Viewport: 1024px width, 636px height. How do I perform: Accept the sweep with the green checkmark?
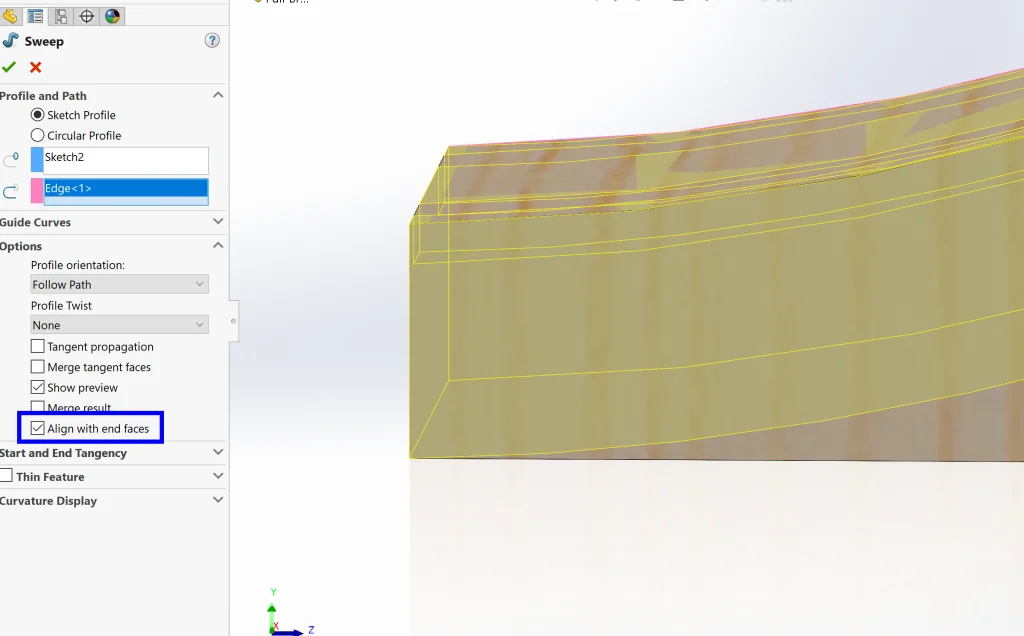[x=9, y=67]
